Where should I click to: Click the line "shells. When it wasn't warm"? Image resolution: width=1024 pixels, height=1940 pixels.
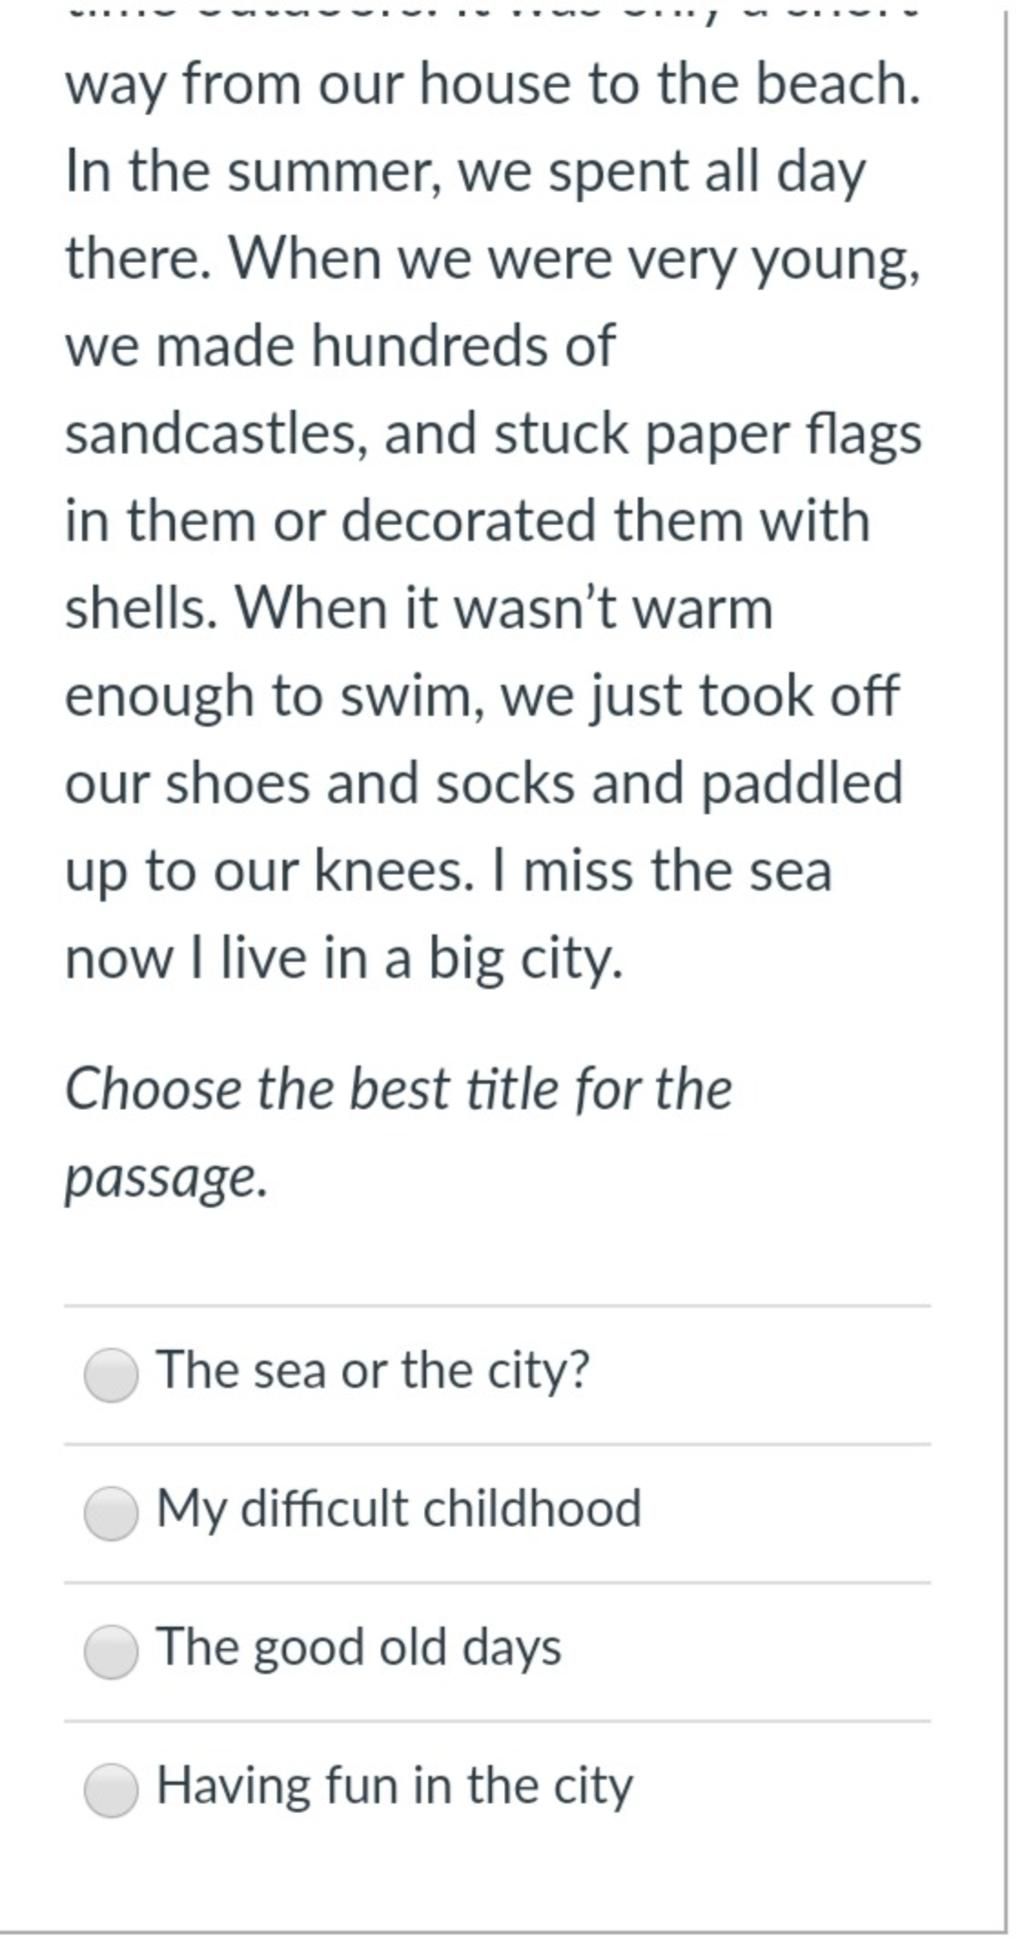(419, 608)
